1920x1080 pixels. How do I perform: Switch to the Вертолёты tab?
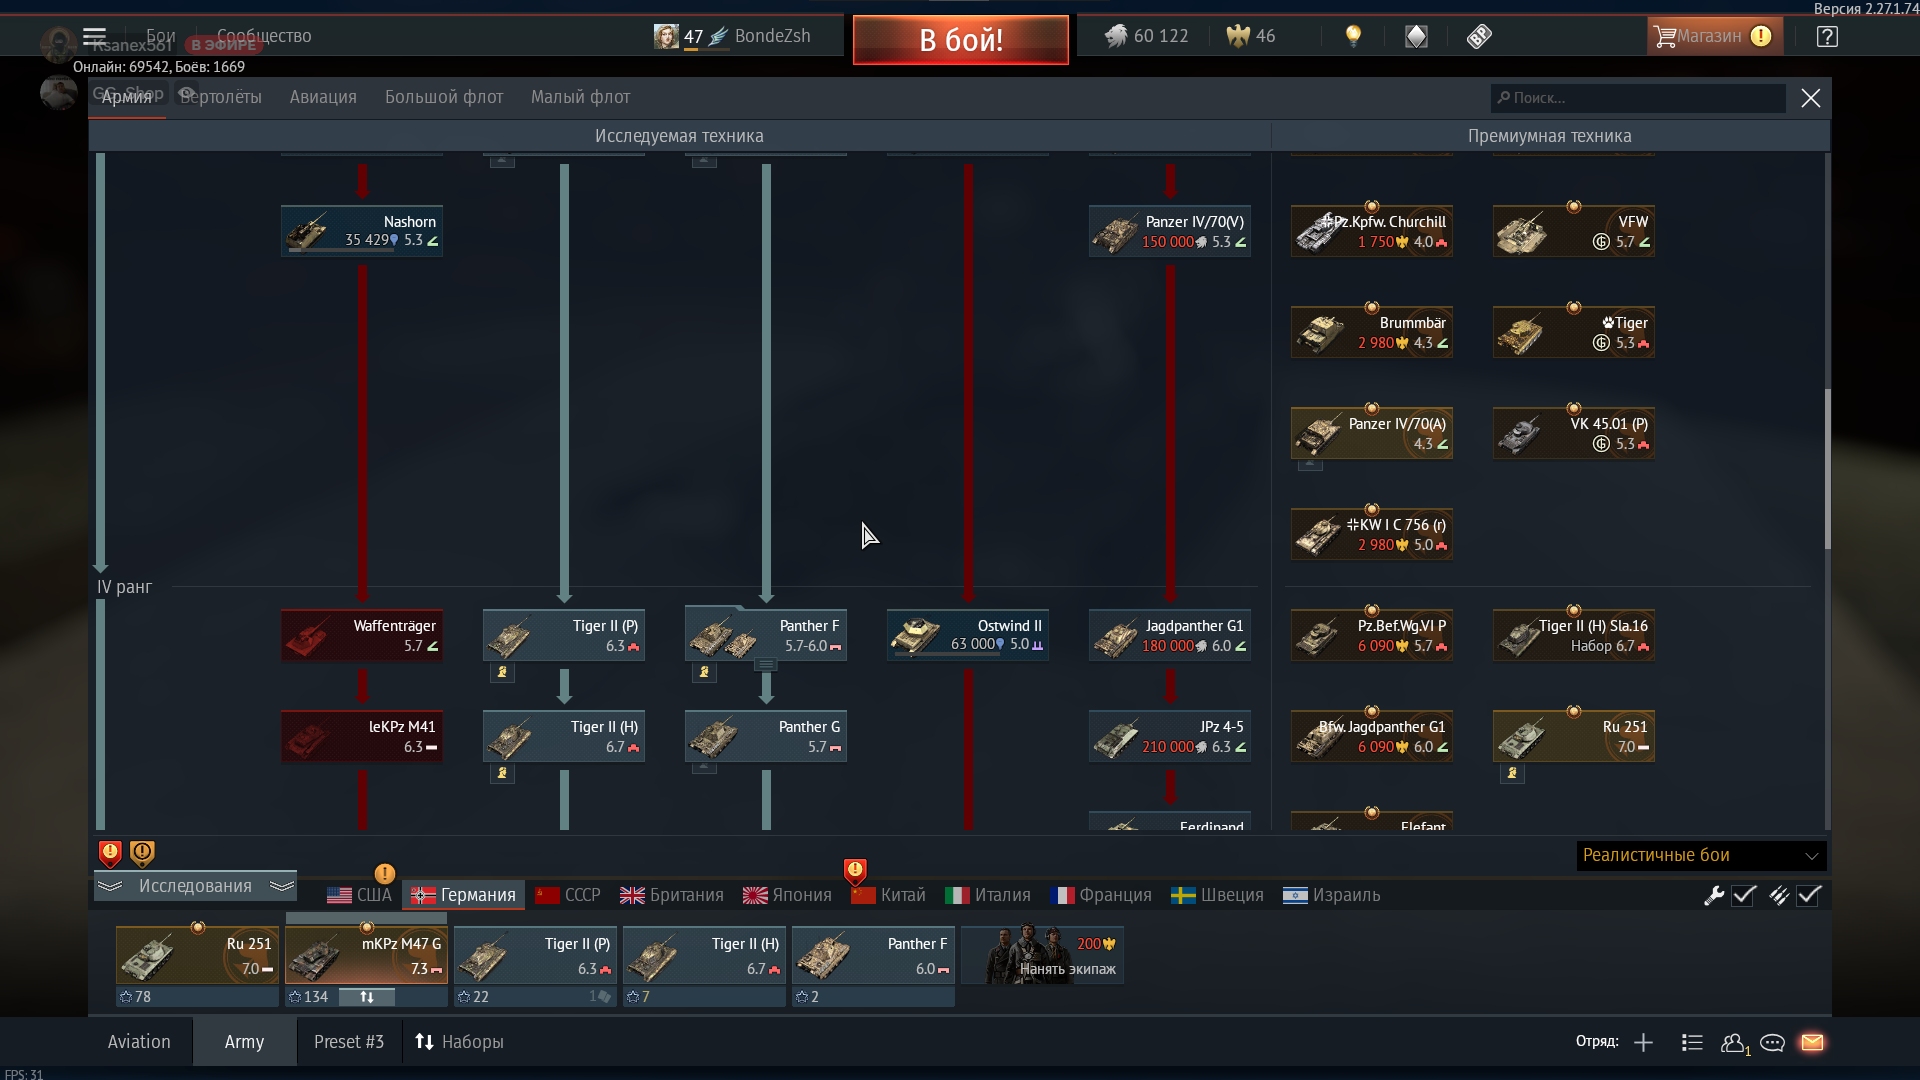coord(221,97)
